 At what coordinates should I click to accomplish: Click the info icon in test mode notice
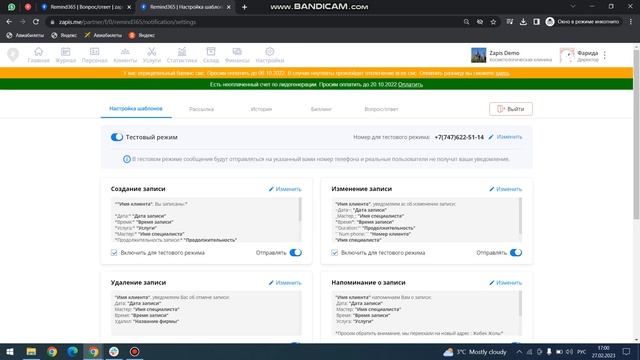(127, 159)
